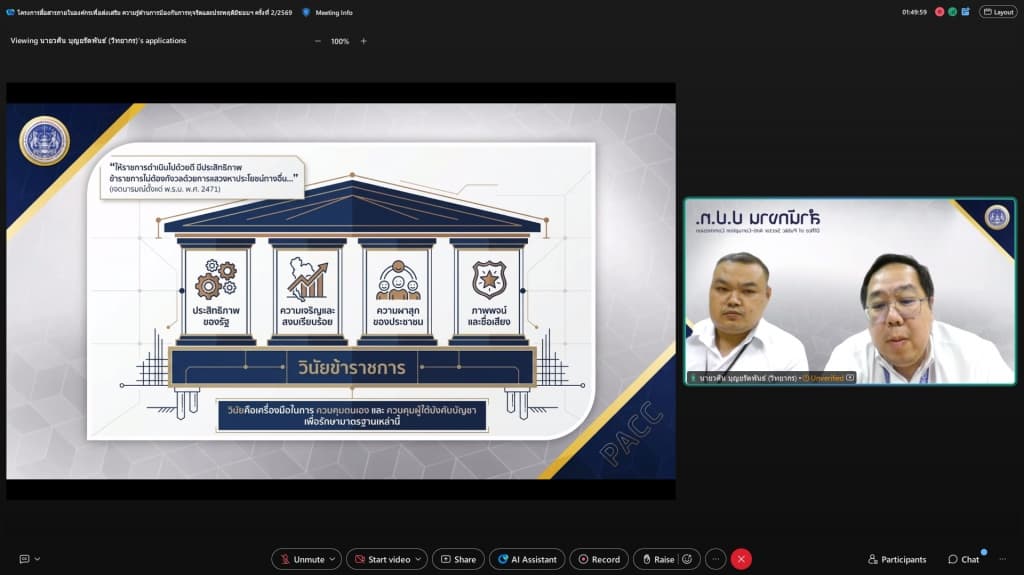
Task: Click the green status indicator icon
Action: pos(953,12)
